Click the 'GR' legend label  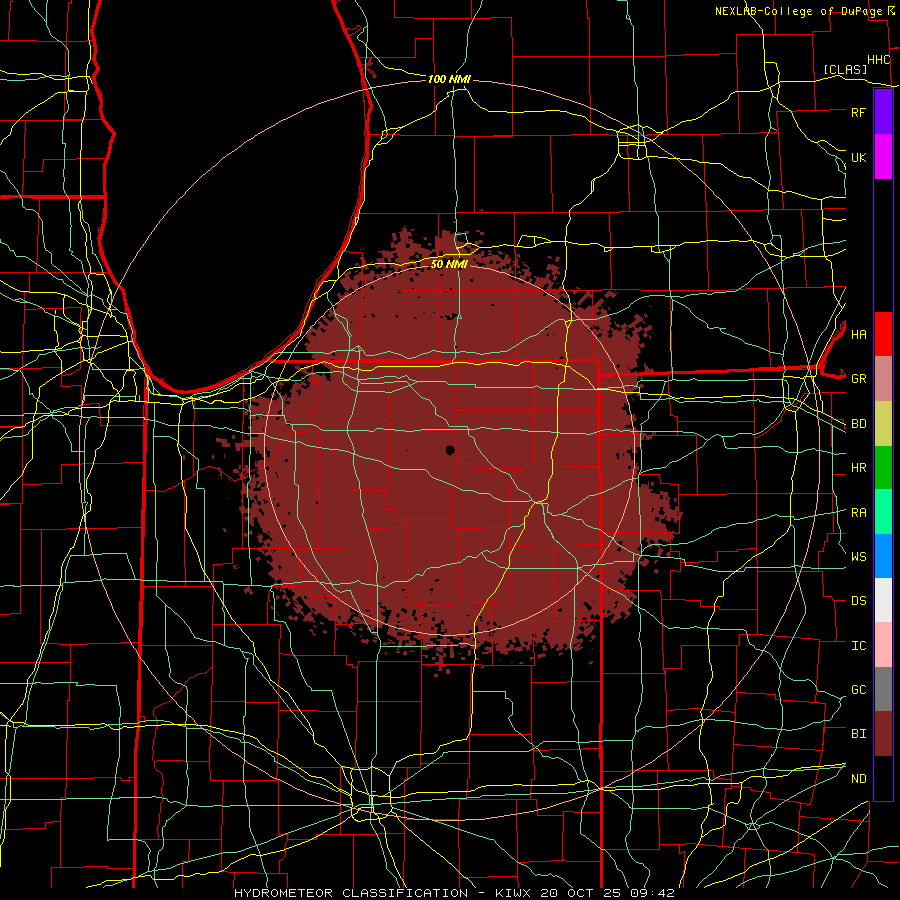[859, 379]
